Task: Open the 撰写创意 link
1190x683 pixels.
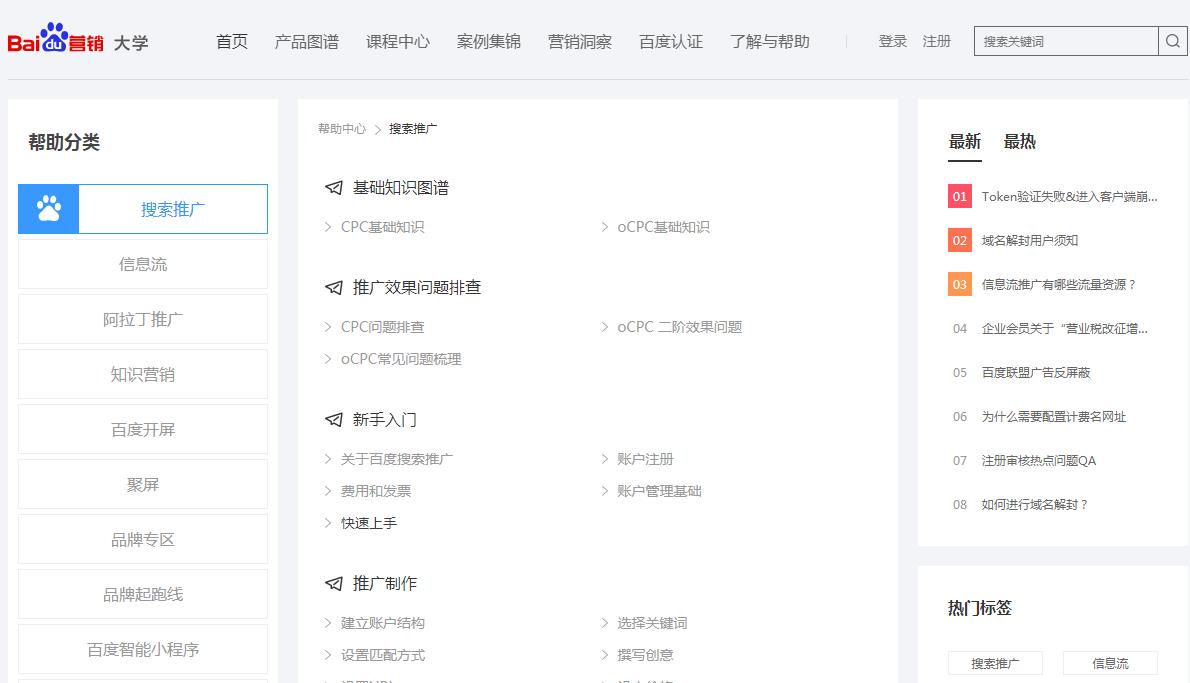Action: click(x=645, y=655)
